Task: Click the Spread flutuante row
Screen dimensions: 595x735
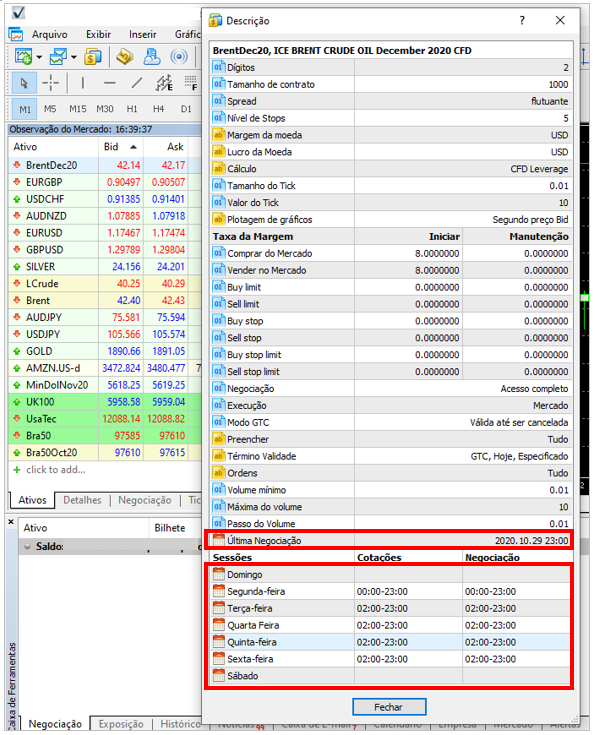Action: (x=392, y=101)
